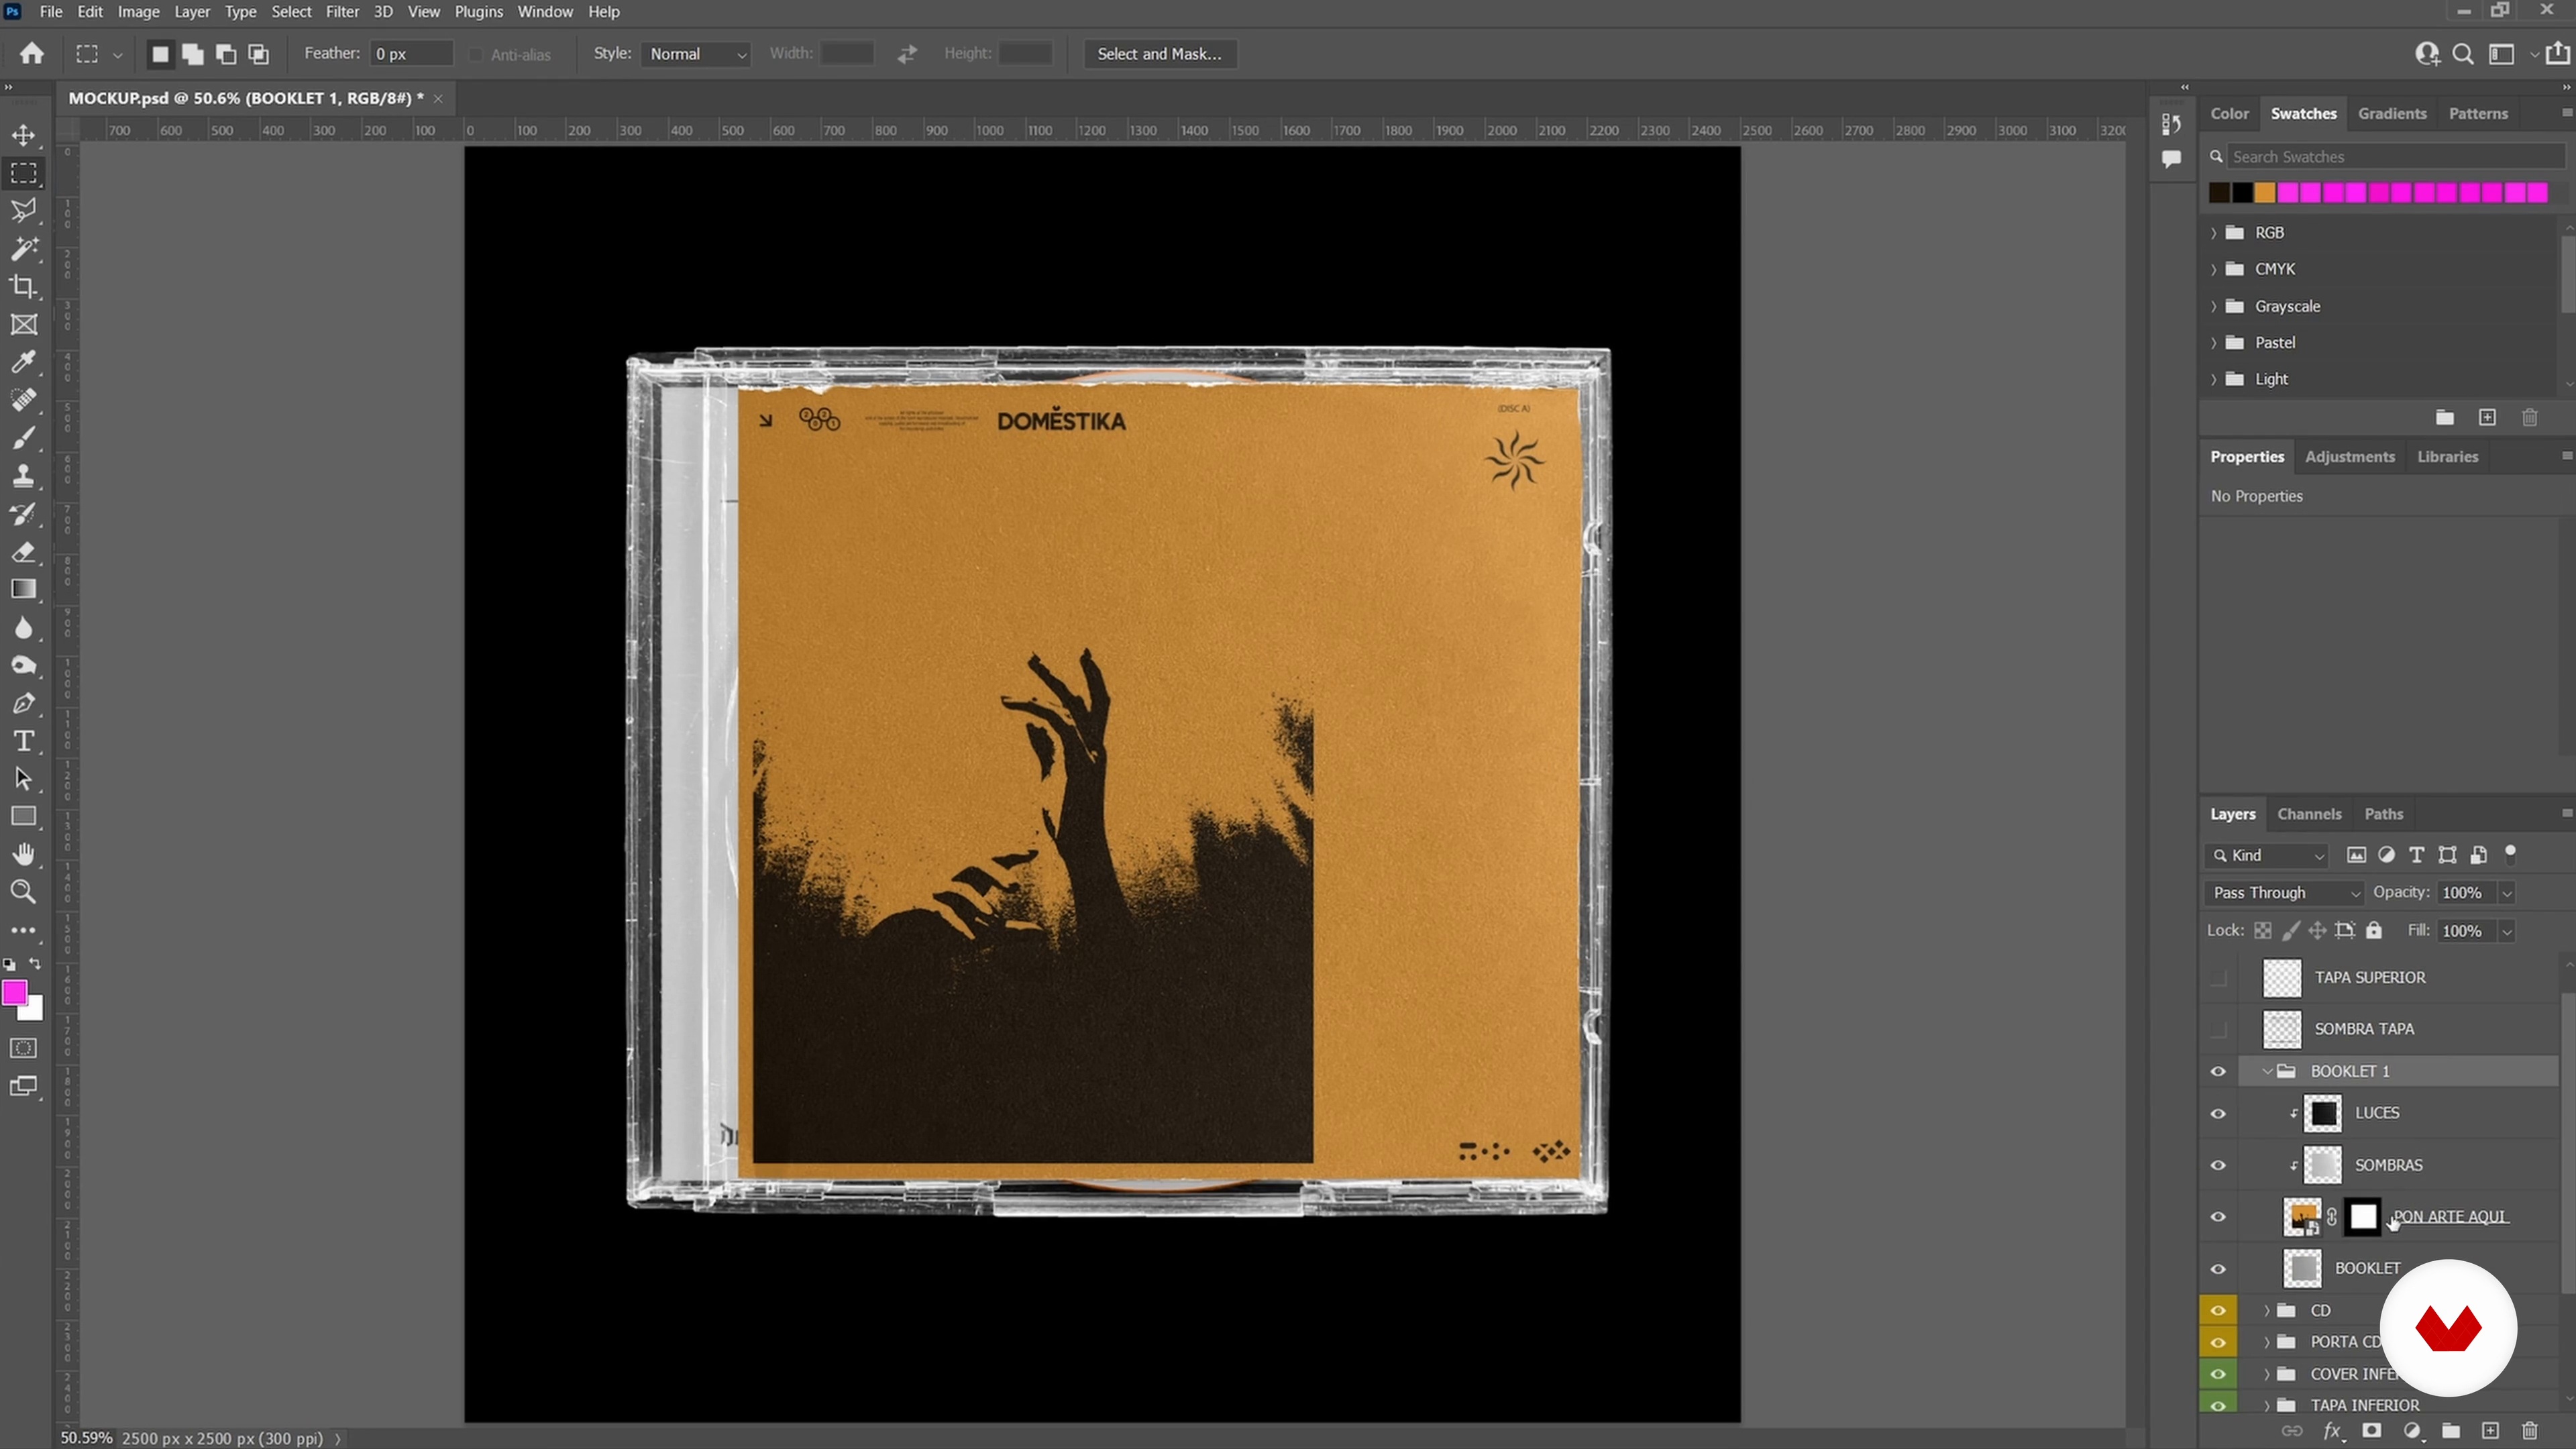Expand the Pastel swatch folder

pos(2214,343)
